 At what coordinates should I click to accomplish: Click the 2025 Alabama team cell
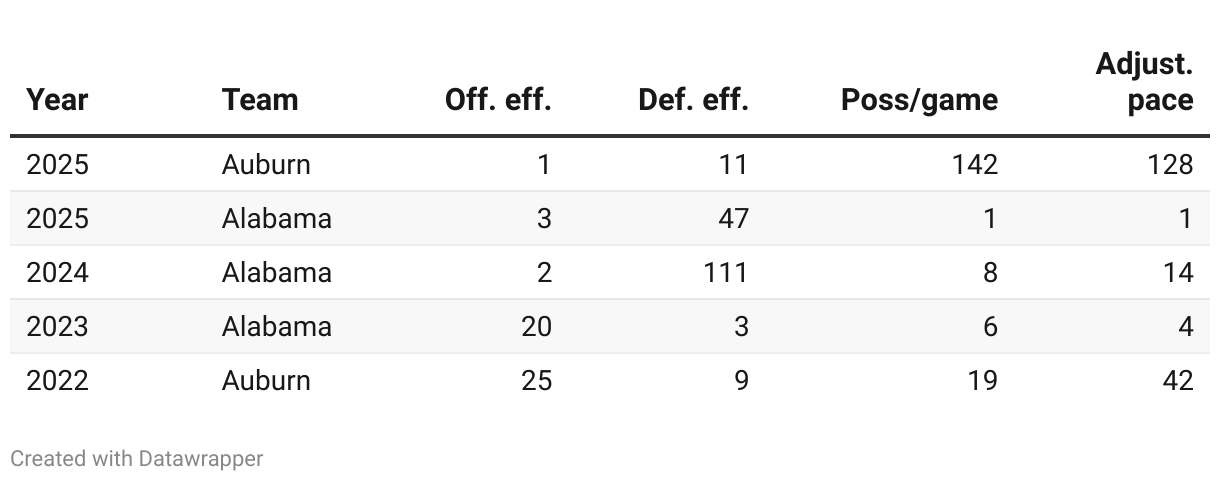pyautogui.click(x=277, y=218)
